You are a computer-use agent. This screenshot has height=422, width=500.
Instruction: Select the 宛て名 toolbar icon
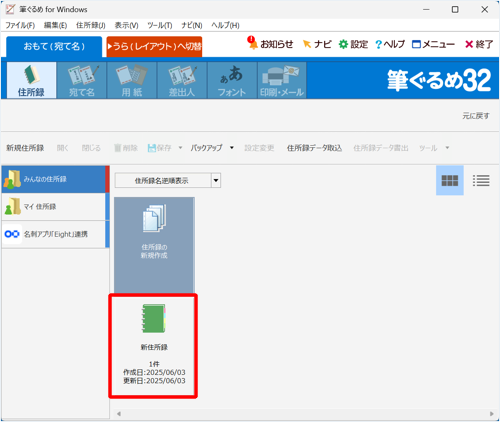[82, 80]
